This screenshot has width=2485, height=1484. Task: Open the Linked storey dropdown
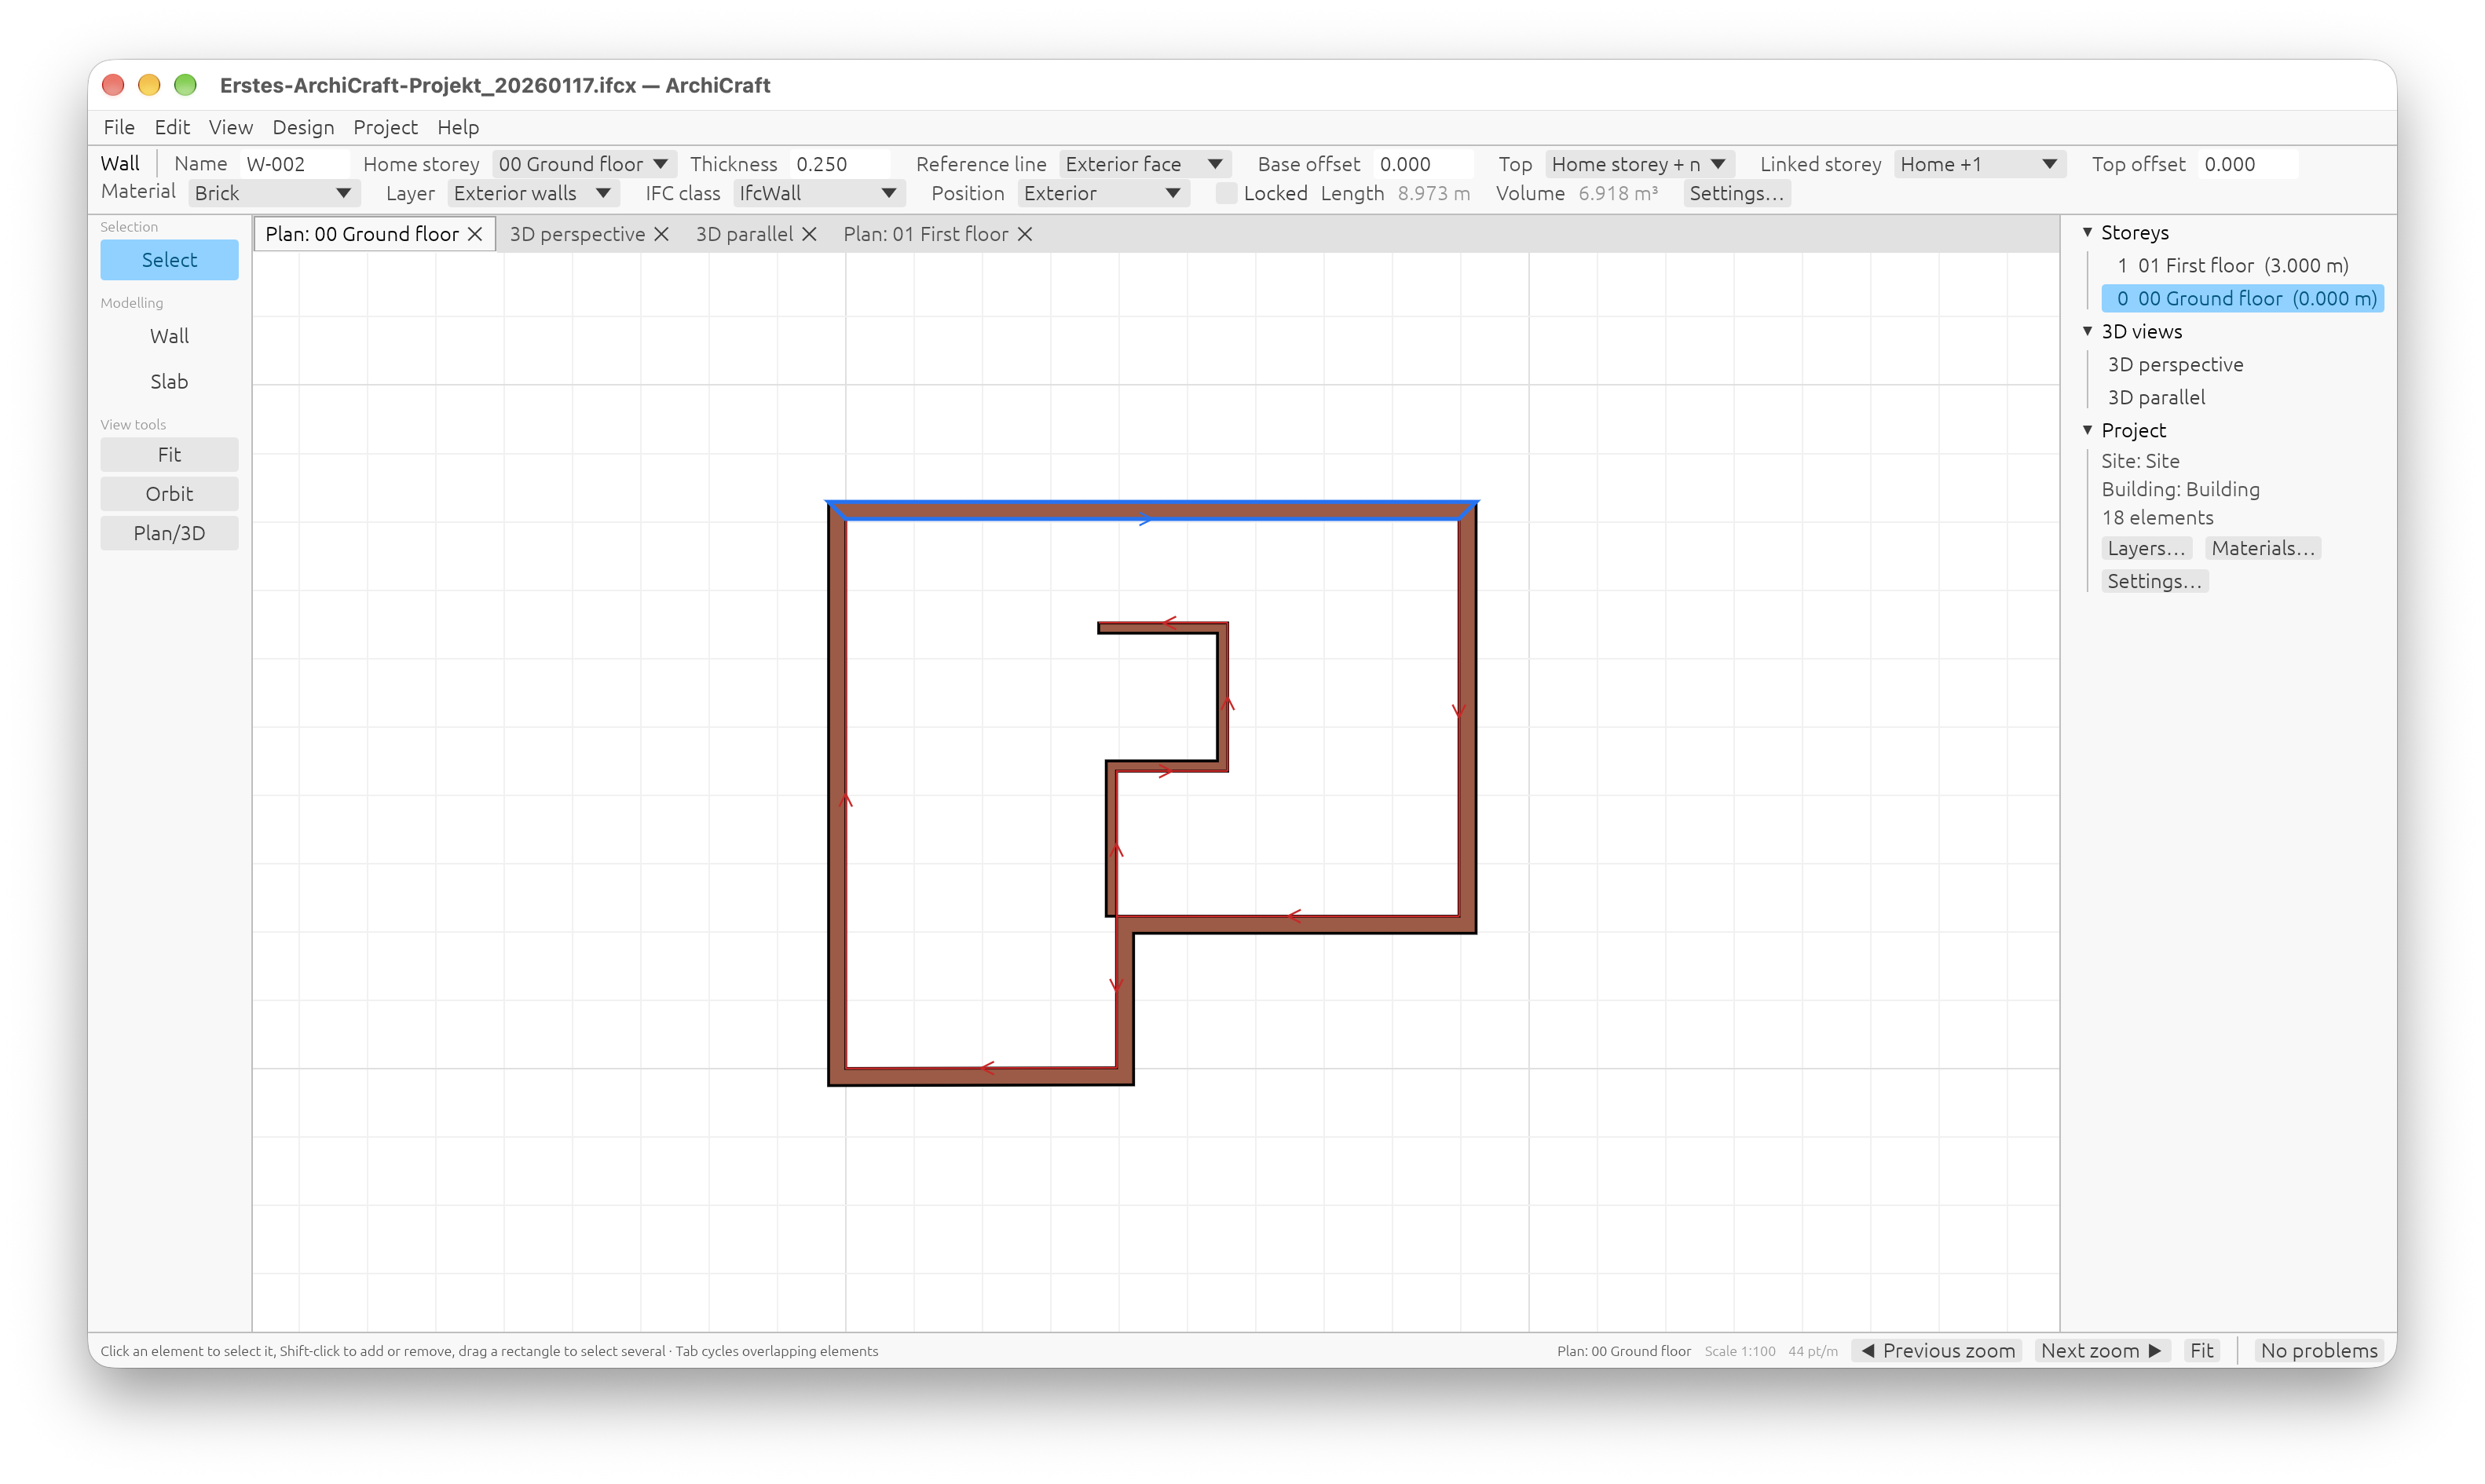(x=1980, y=164)
